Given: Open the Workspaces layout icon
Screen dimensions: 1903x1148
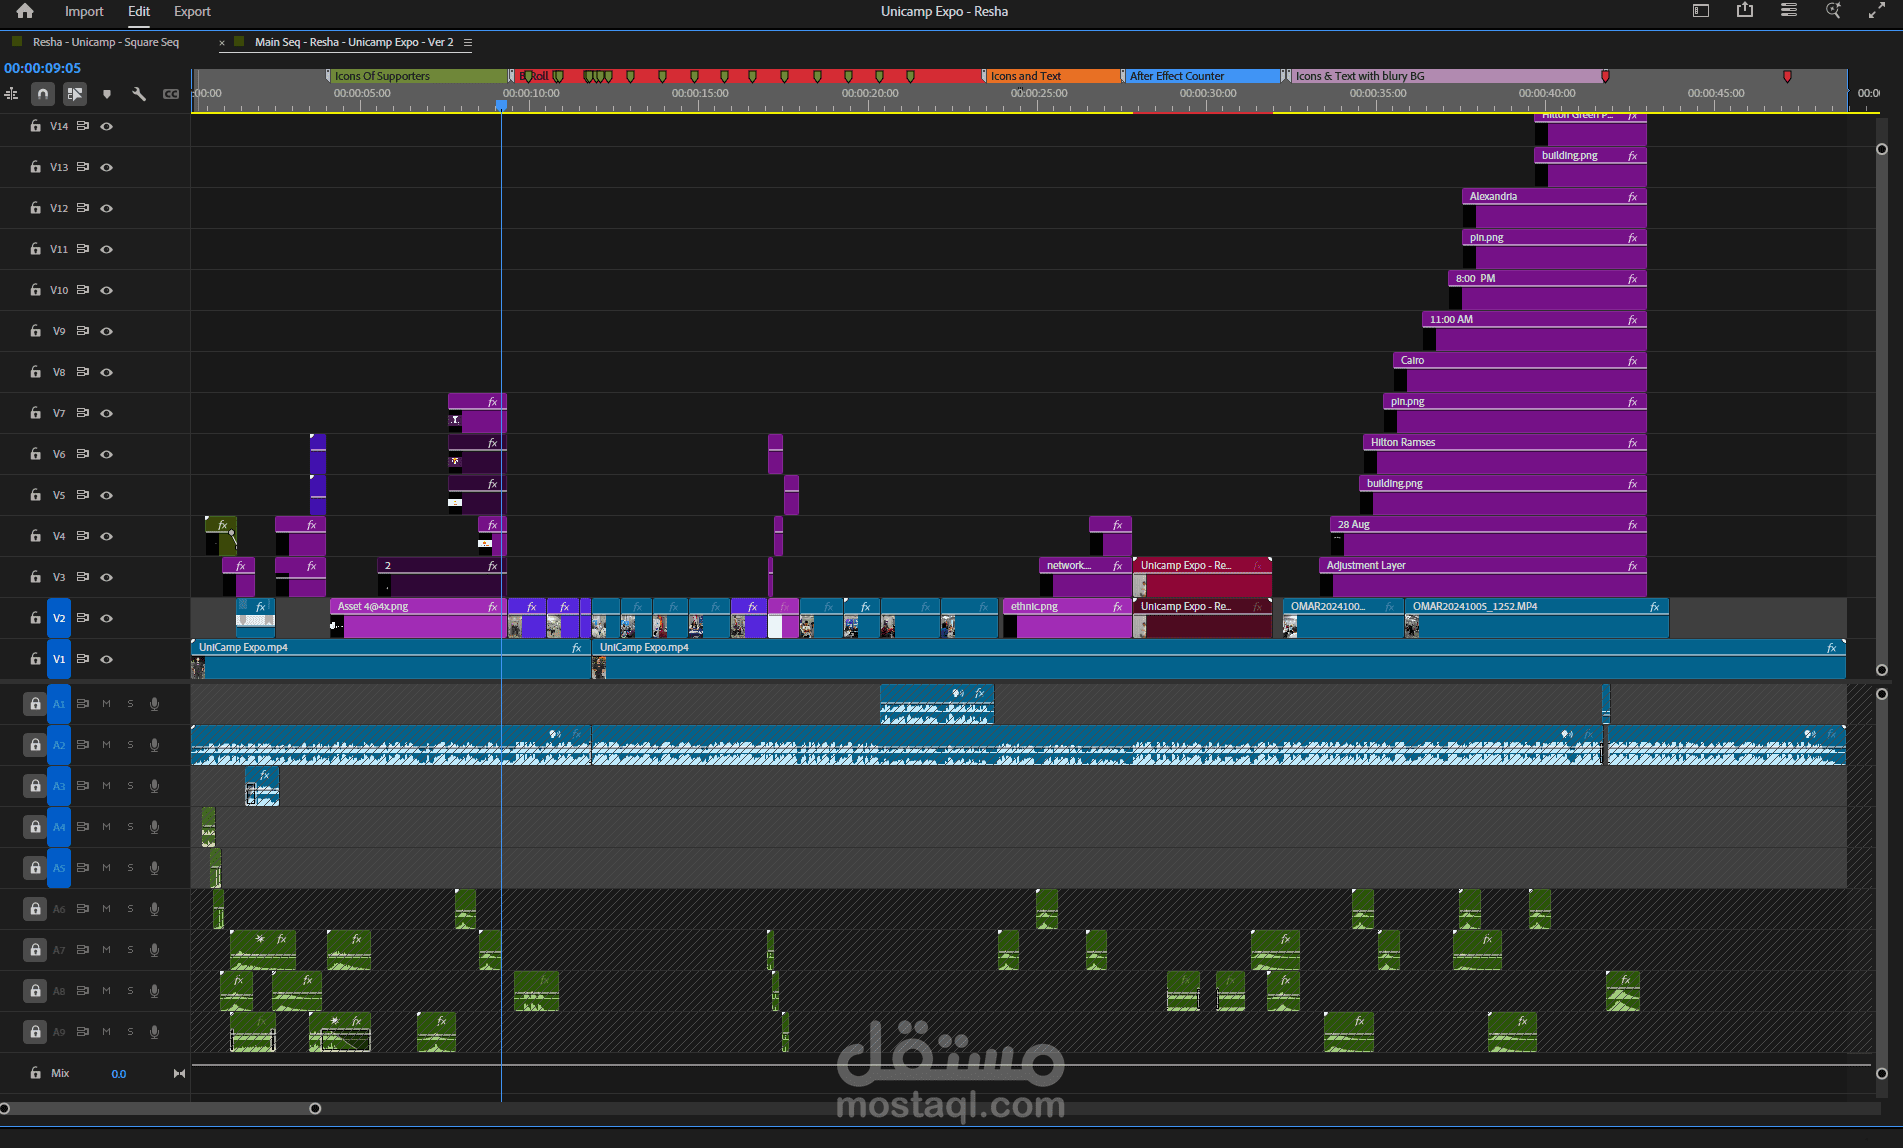Looking at the screenshot, I should pyautogui.click(x=1701, y=11).
